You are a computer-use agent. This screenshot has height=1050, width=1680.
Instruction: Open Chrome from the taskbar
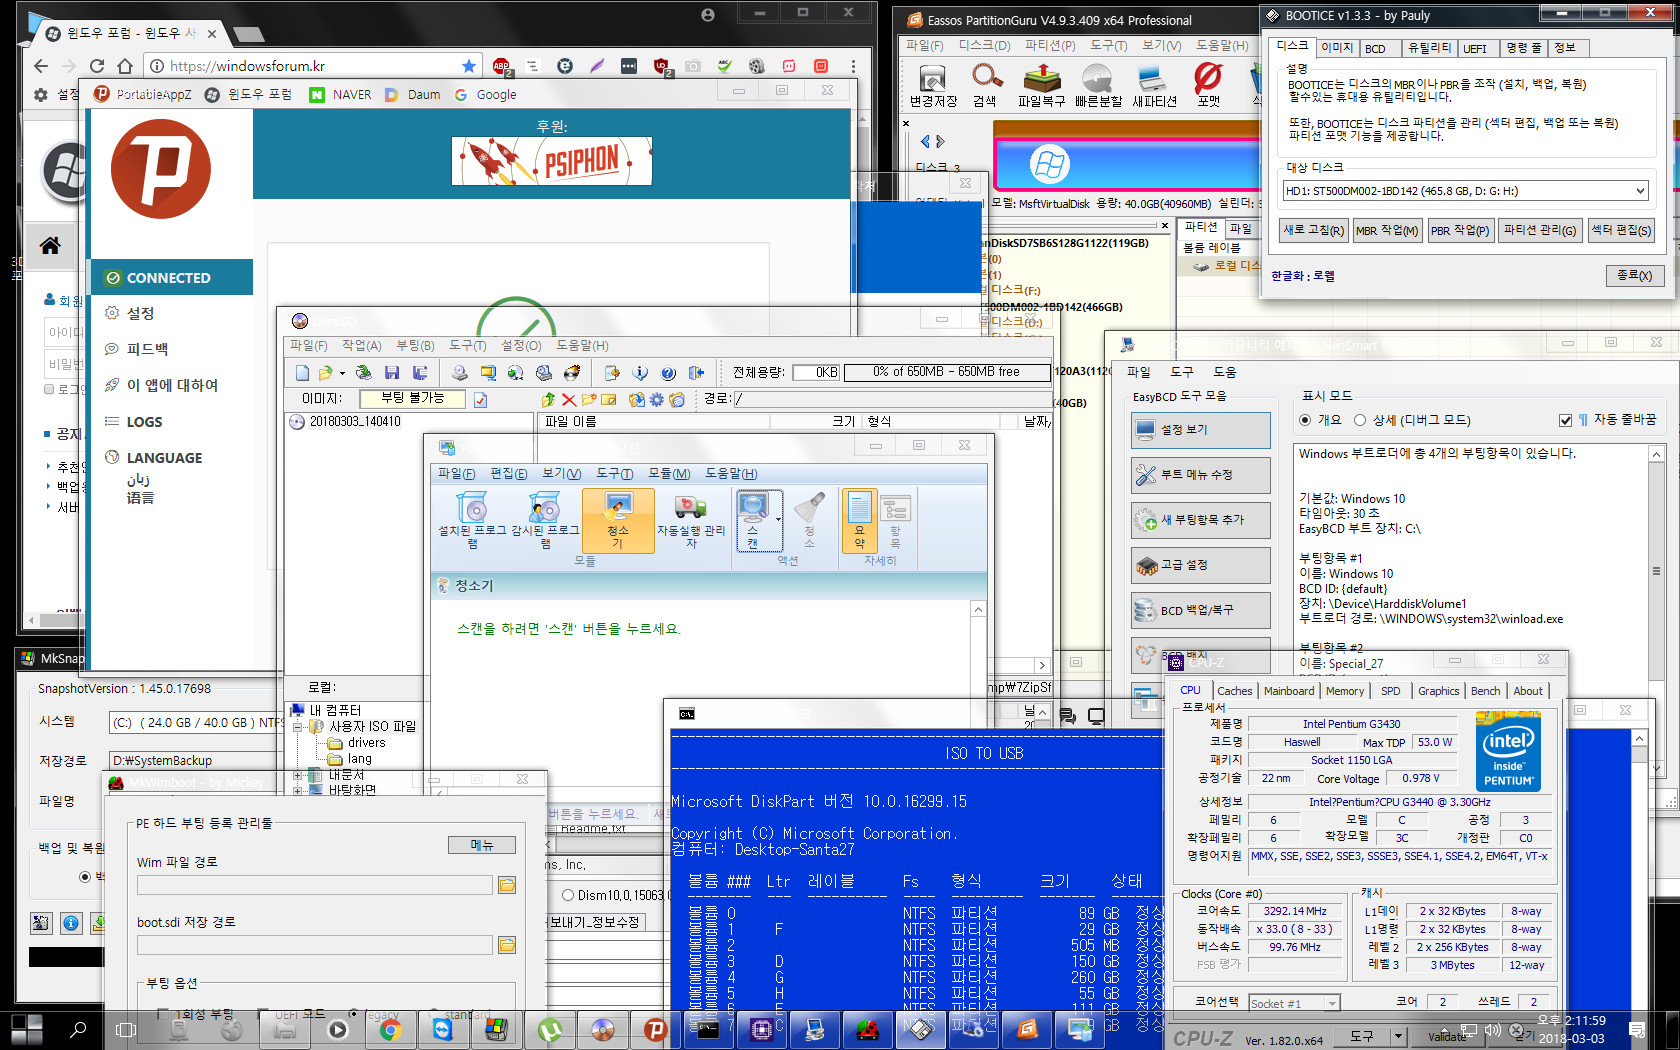[390, 1029]
